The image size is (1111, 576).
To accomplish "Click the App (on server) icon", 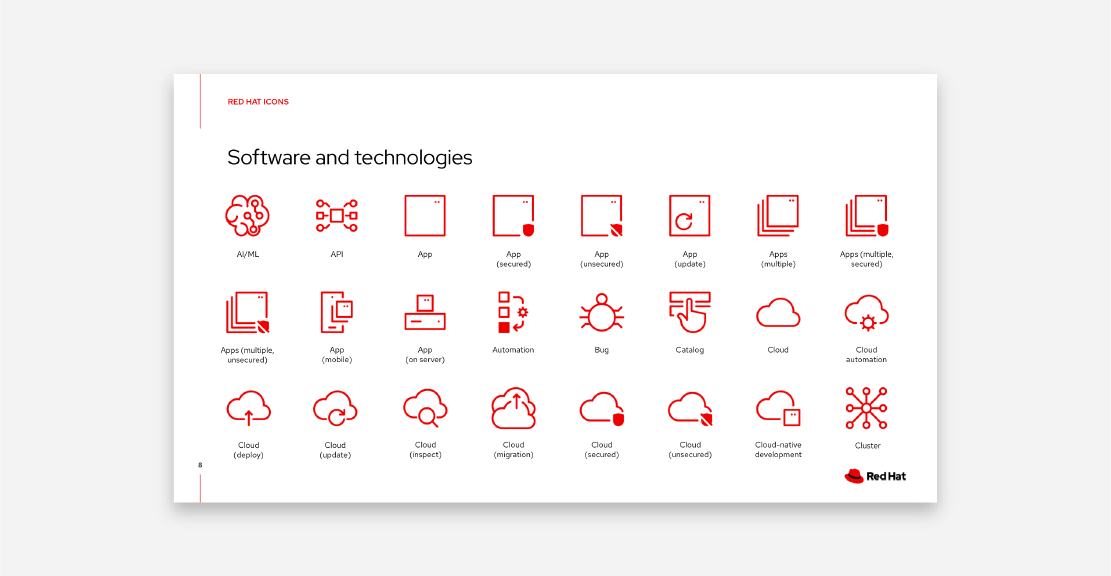I will (x=425, y=312).
